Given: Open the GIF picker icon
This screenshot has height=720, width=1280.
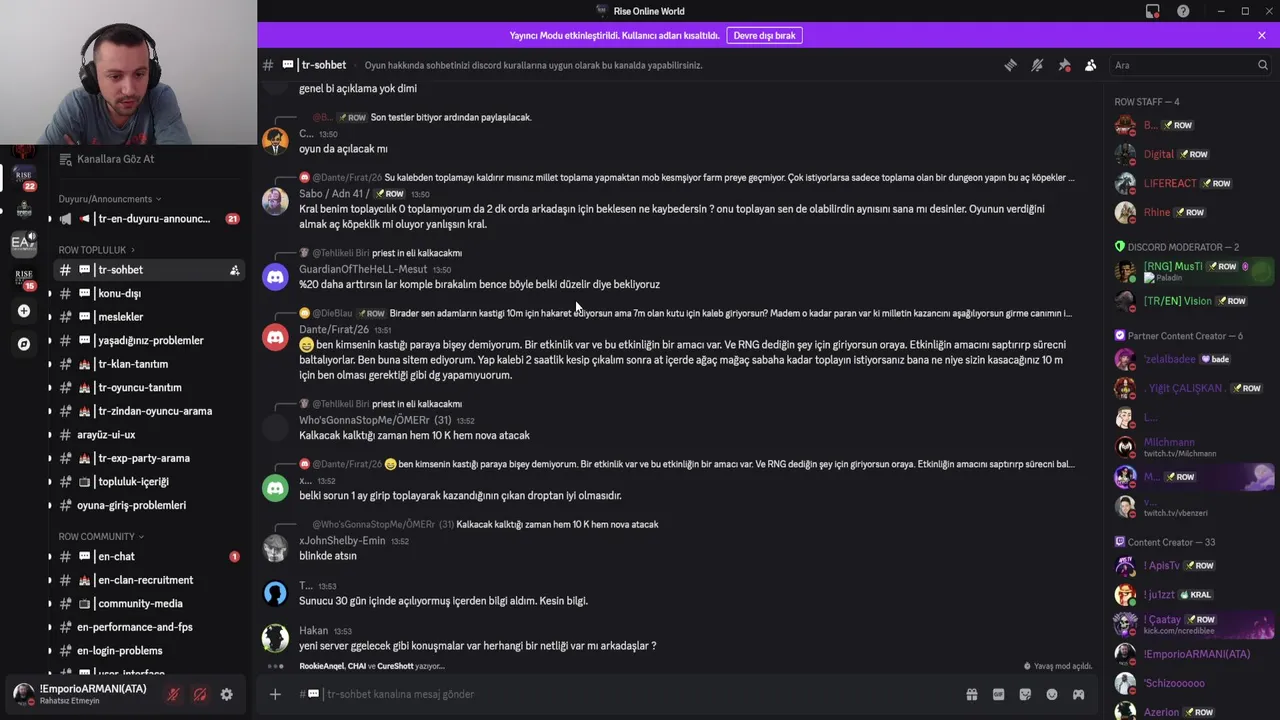Looking at the screenshot, I should click(x=998, y=694).
